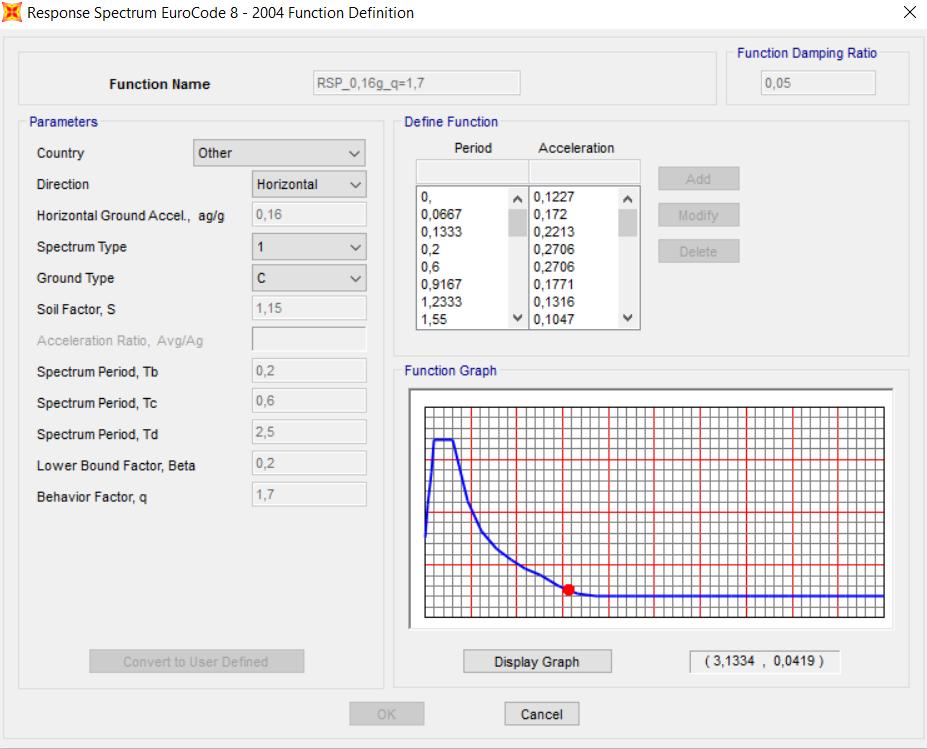Click the red marker on the function graph
The image size is (927, 749).
tap(569, 590)
